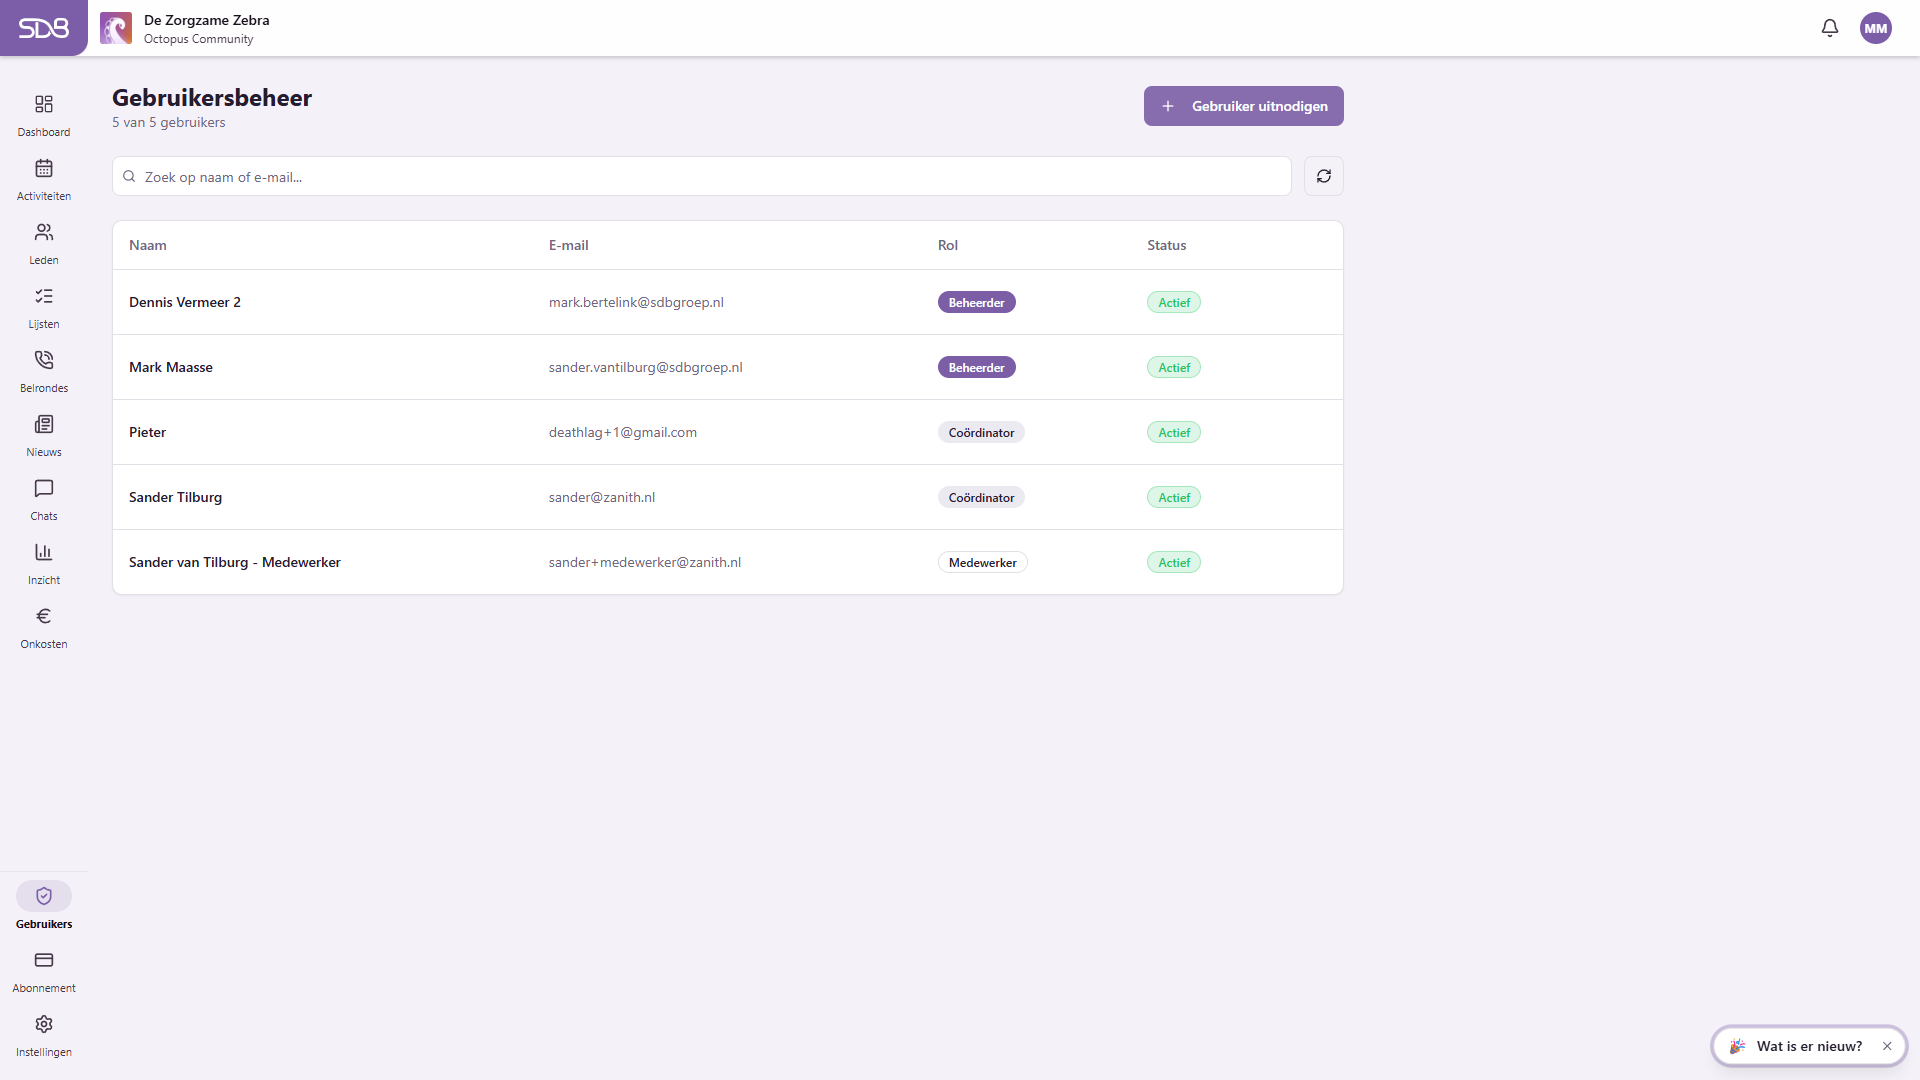Go to Activiteiten calendar icon
1920x1080 pixels.
44,169
